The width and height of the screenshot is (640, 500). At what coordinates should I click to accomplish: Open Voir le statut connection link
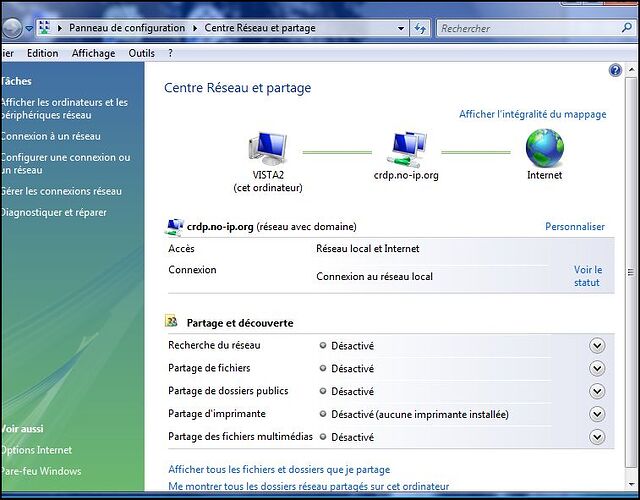point(587,276)
